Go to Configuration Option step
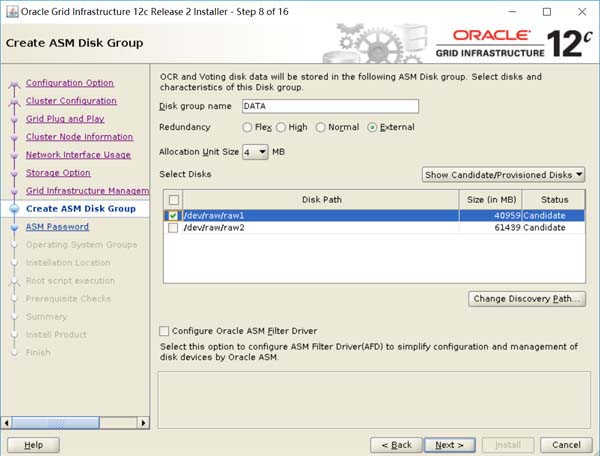The width and height of the screenshot is (600, 456). coord(70,83)
